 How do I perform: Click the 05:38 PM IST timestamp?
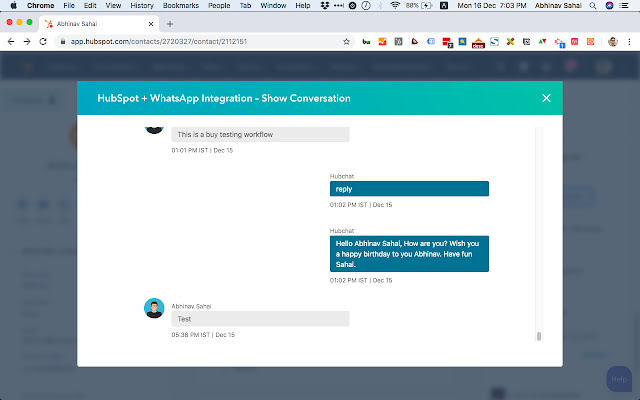[203, 335]
